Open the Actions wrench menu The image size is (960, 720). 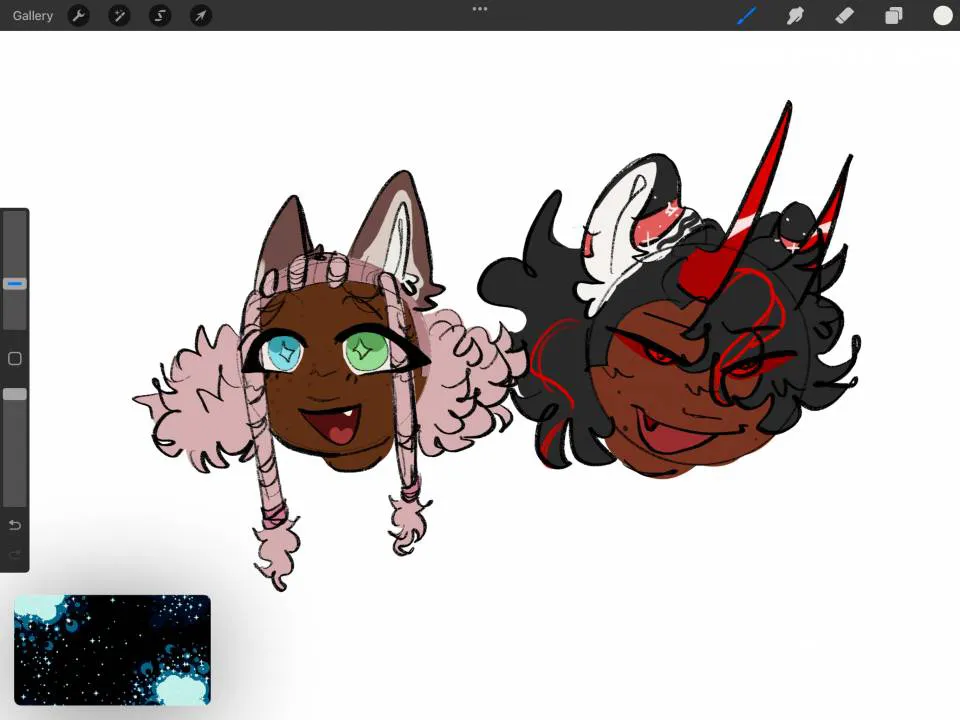(x=78, y=16)
